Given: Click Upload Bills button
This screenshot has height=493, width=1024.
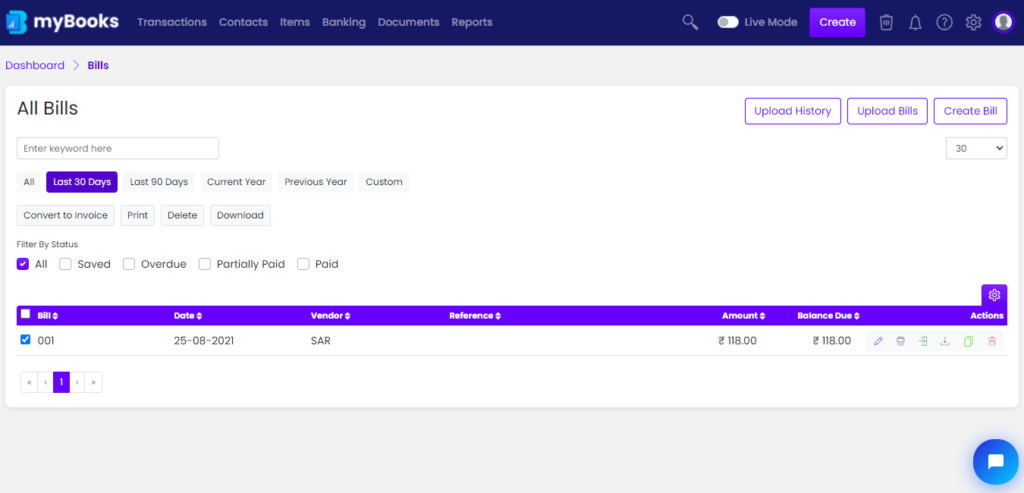Looking at the screenshot, I should tap(888, 111).
